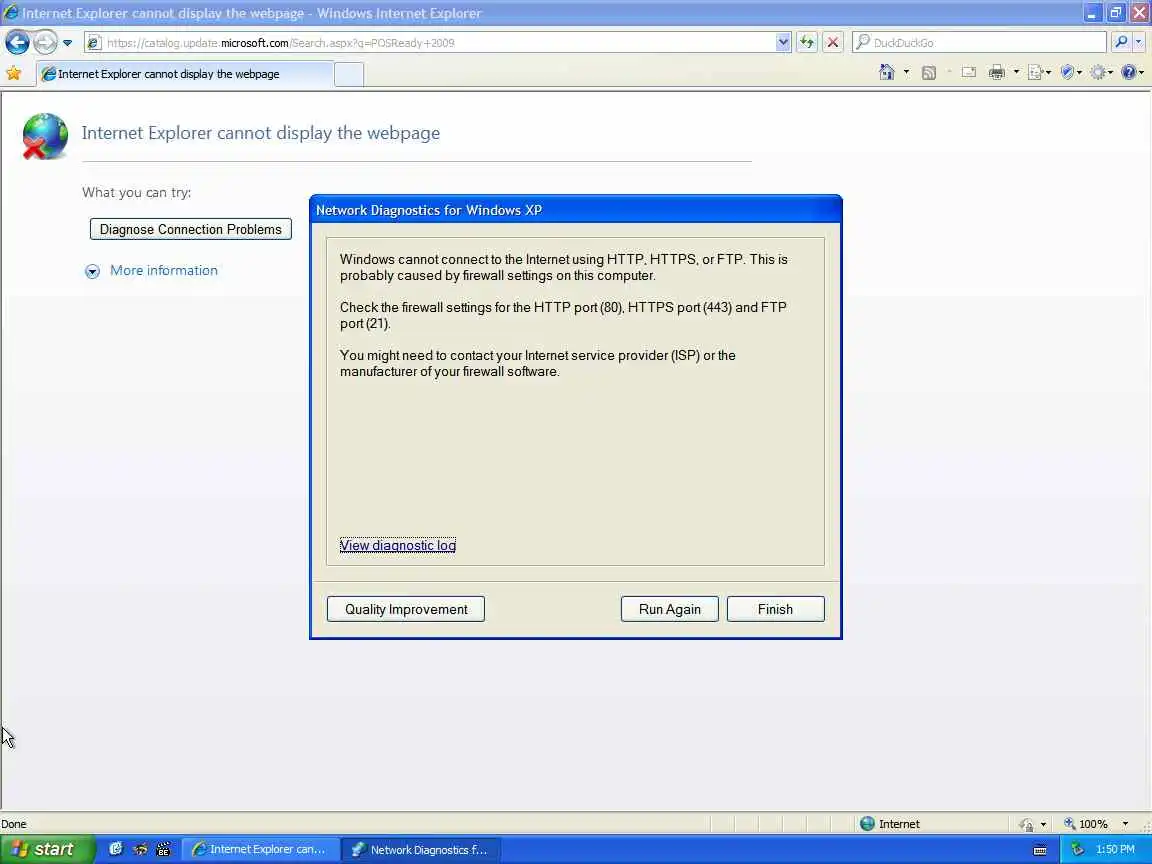1152x864 pixels.
Task: Click the 1:50 PM clock
Action: coord(1115,849)
